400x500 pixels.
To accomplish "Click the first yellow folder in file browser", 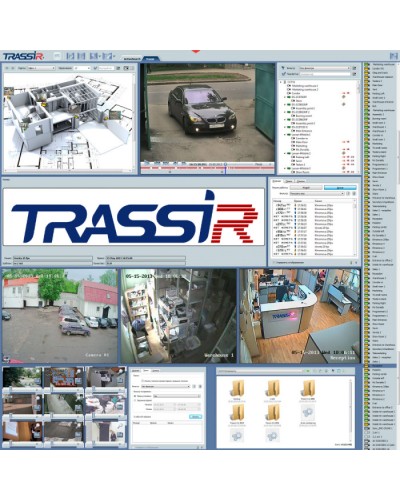I will (x=237, y=388).
